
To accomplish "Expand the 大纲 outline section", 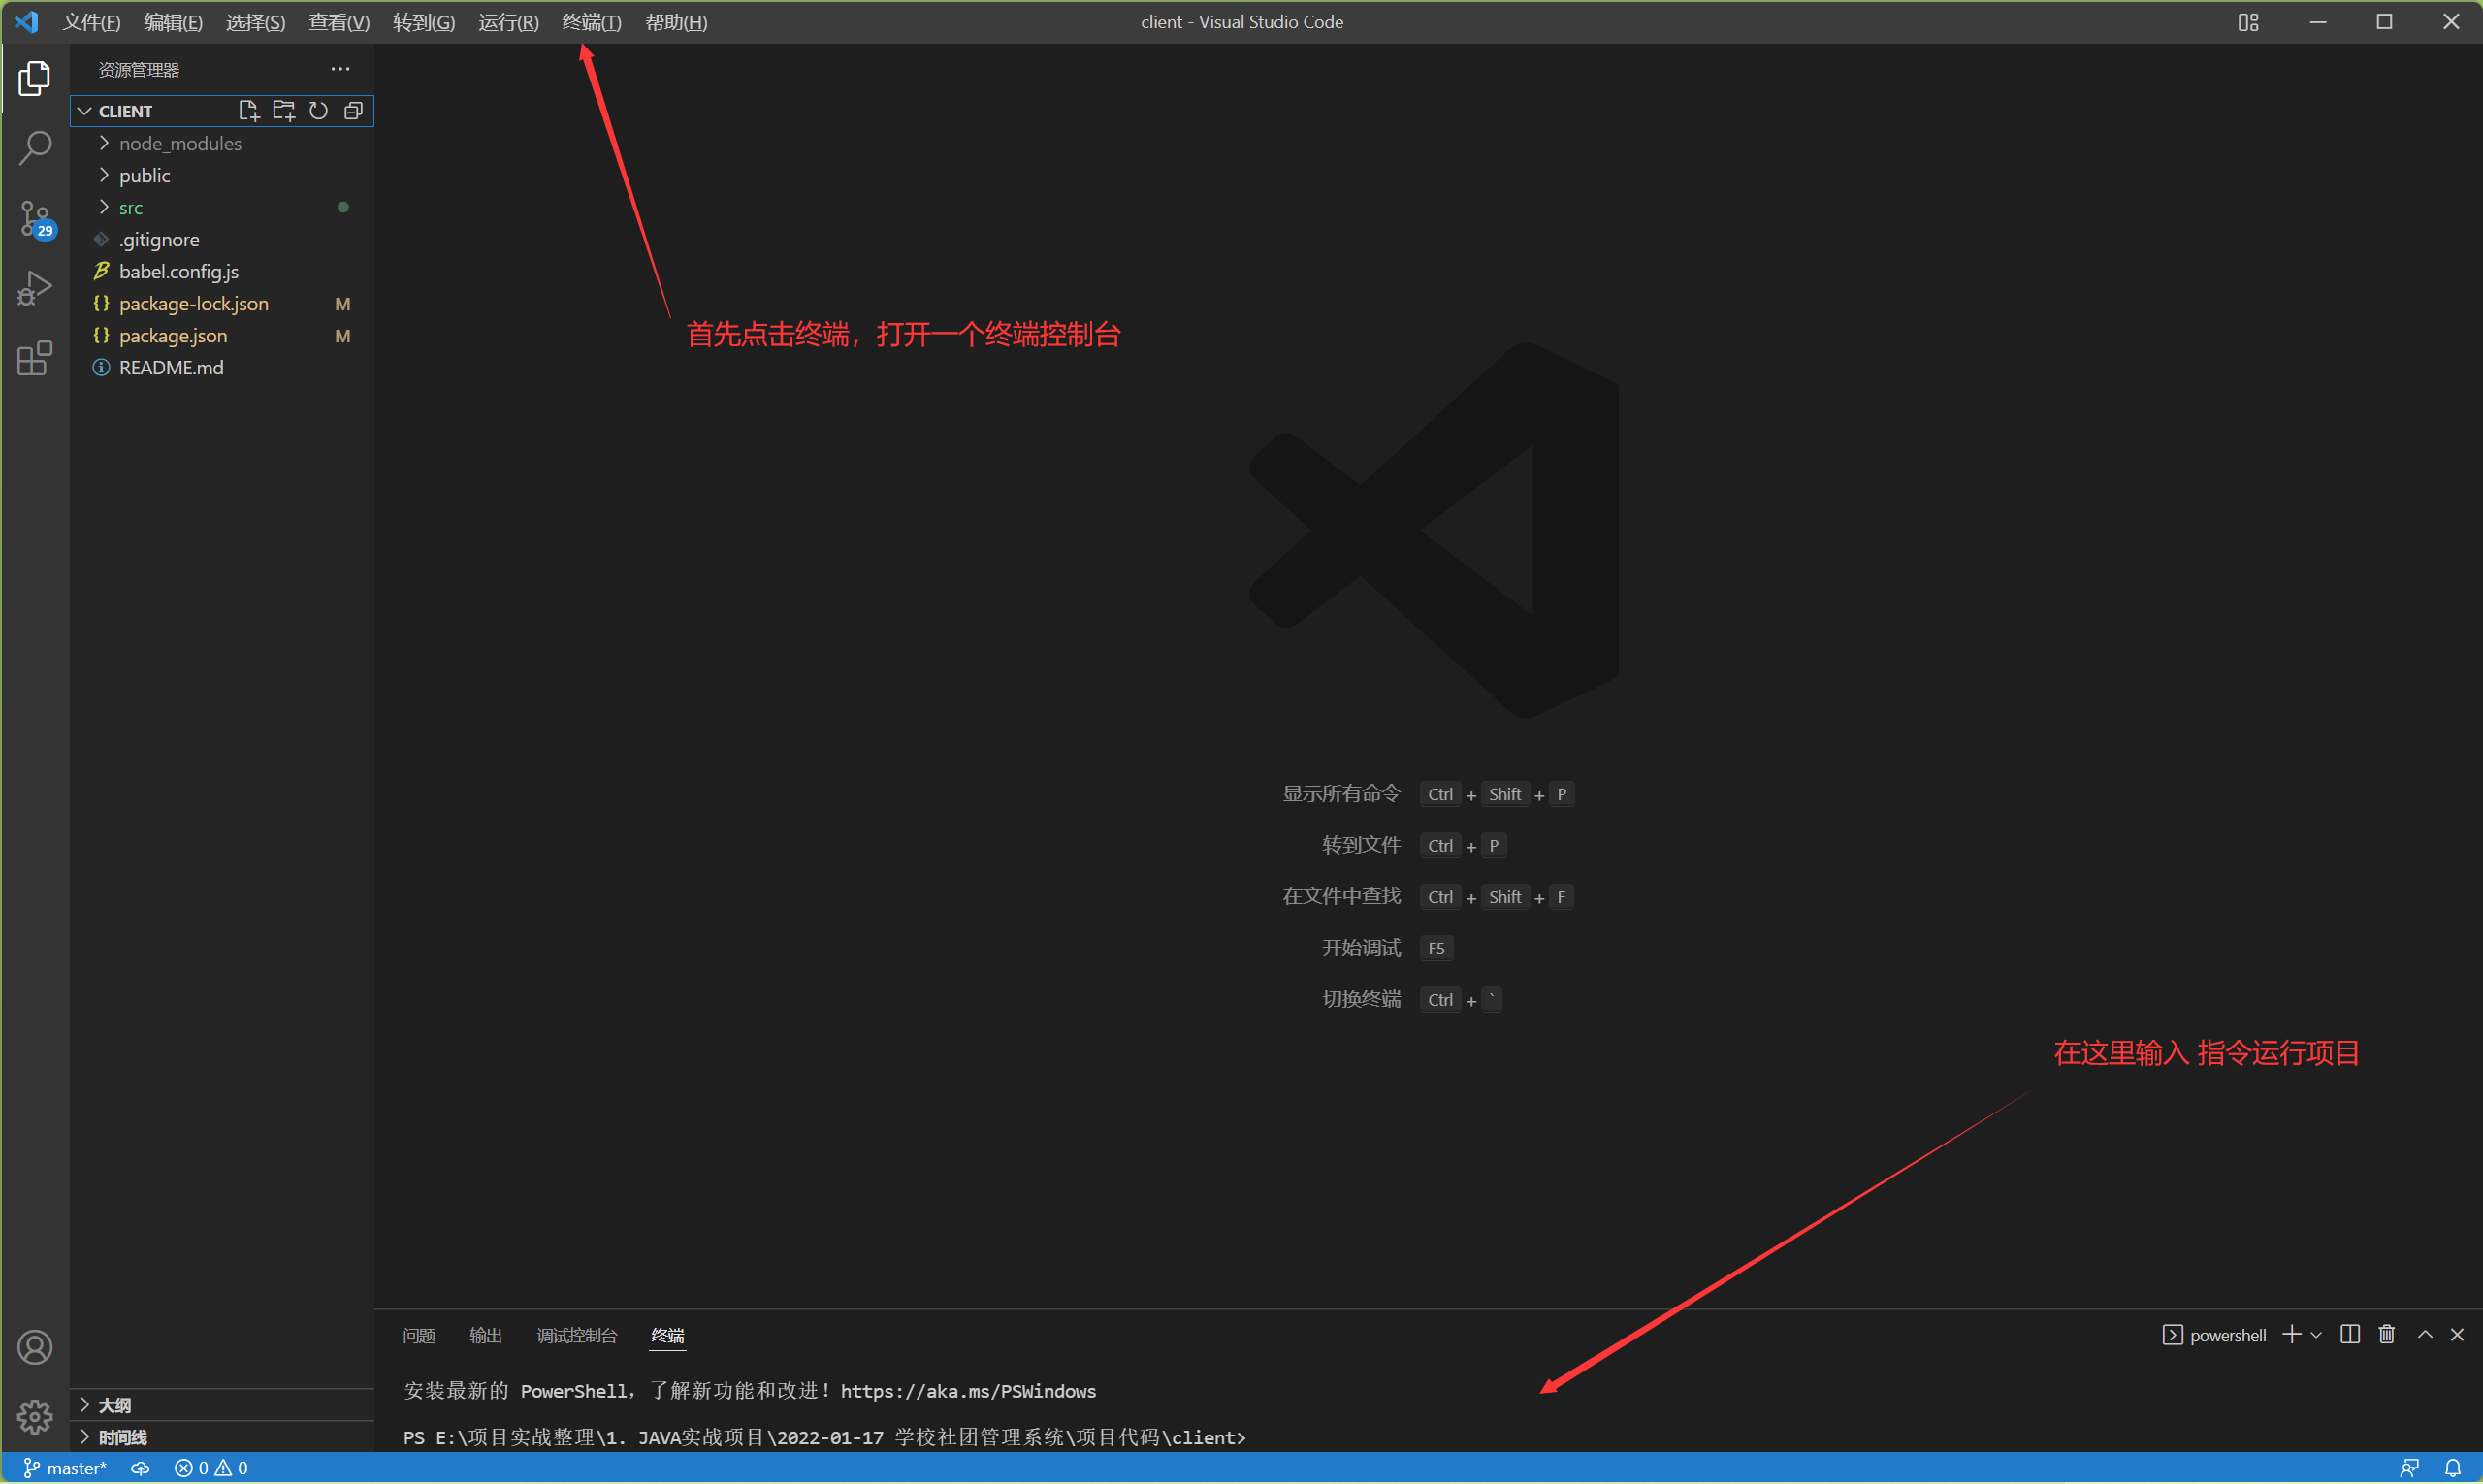I will point(115,1405).
